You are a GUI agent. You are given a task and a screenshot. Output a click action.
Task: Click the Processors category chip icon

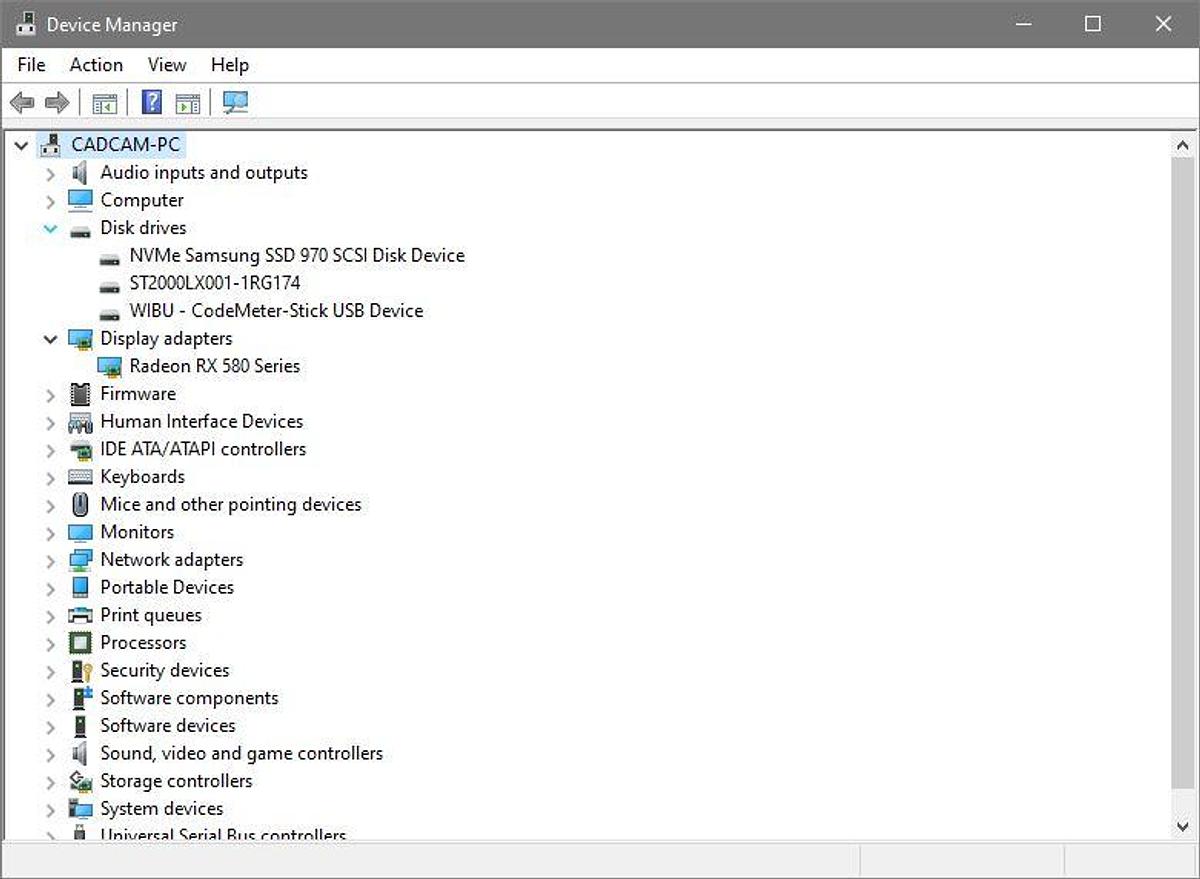[x=80, y=643]
